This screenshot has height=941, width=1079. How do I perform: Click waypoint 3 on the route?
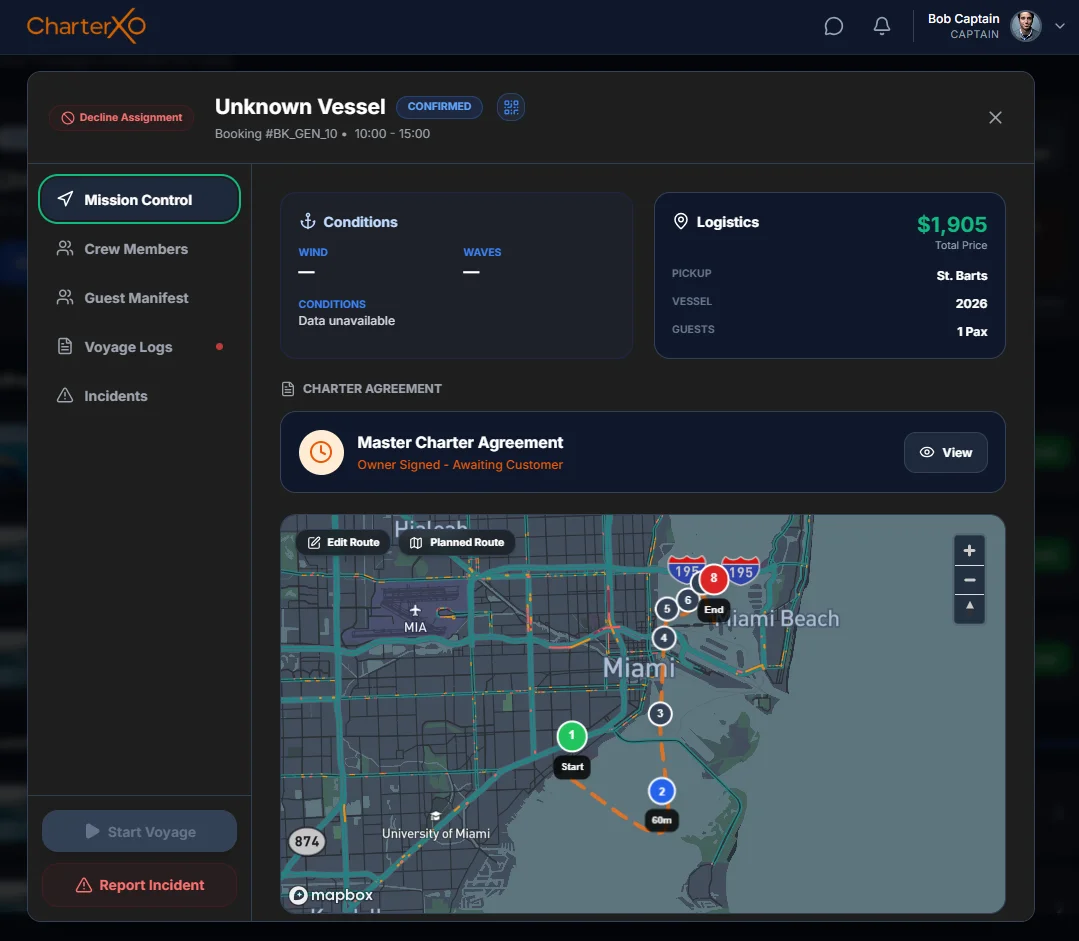660,714
